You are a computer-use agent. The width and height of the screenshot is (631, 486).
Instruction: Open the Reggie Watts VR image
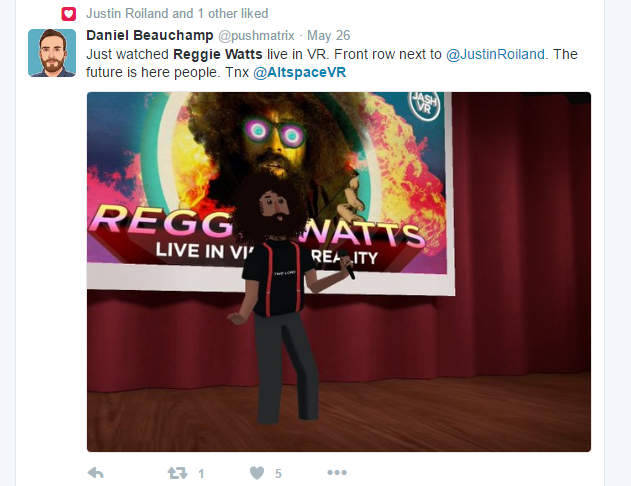coord(339,272)
